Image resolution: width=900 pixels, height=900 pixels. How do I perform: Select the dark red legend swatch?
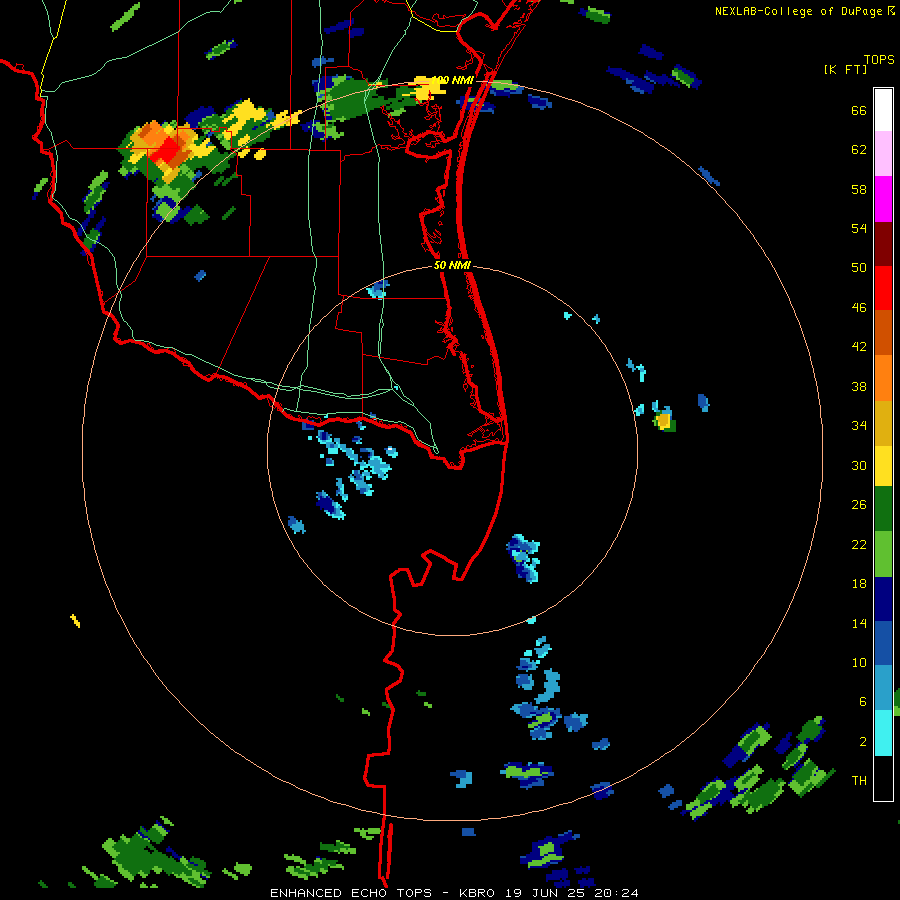click(x=883, y=245)
